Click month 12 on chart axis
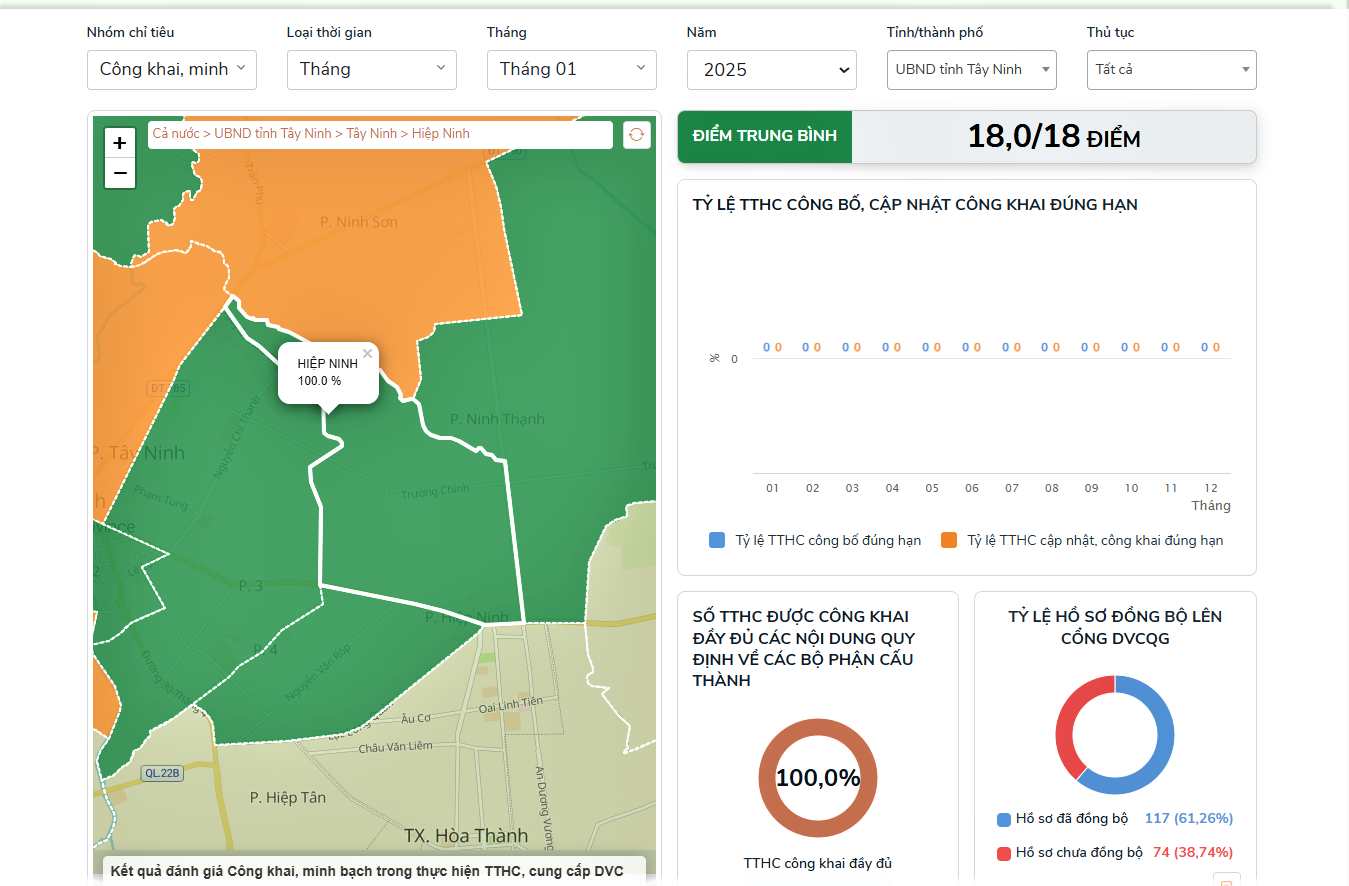The height and width of the screenshot is (886, 1349). point(1211,488)
